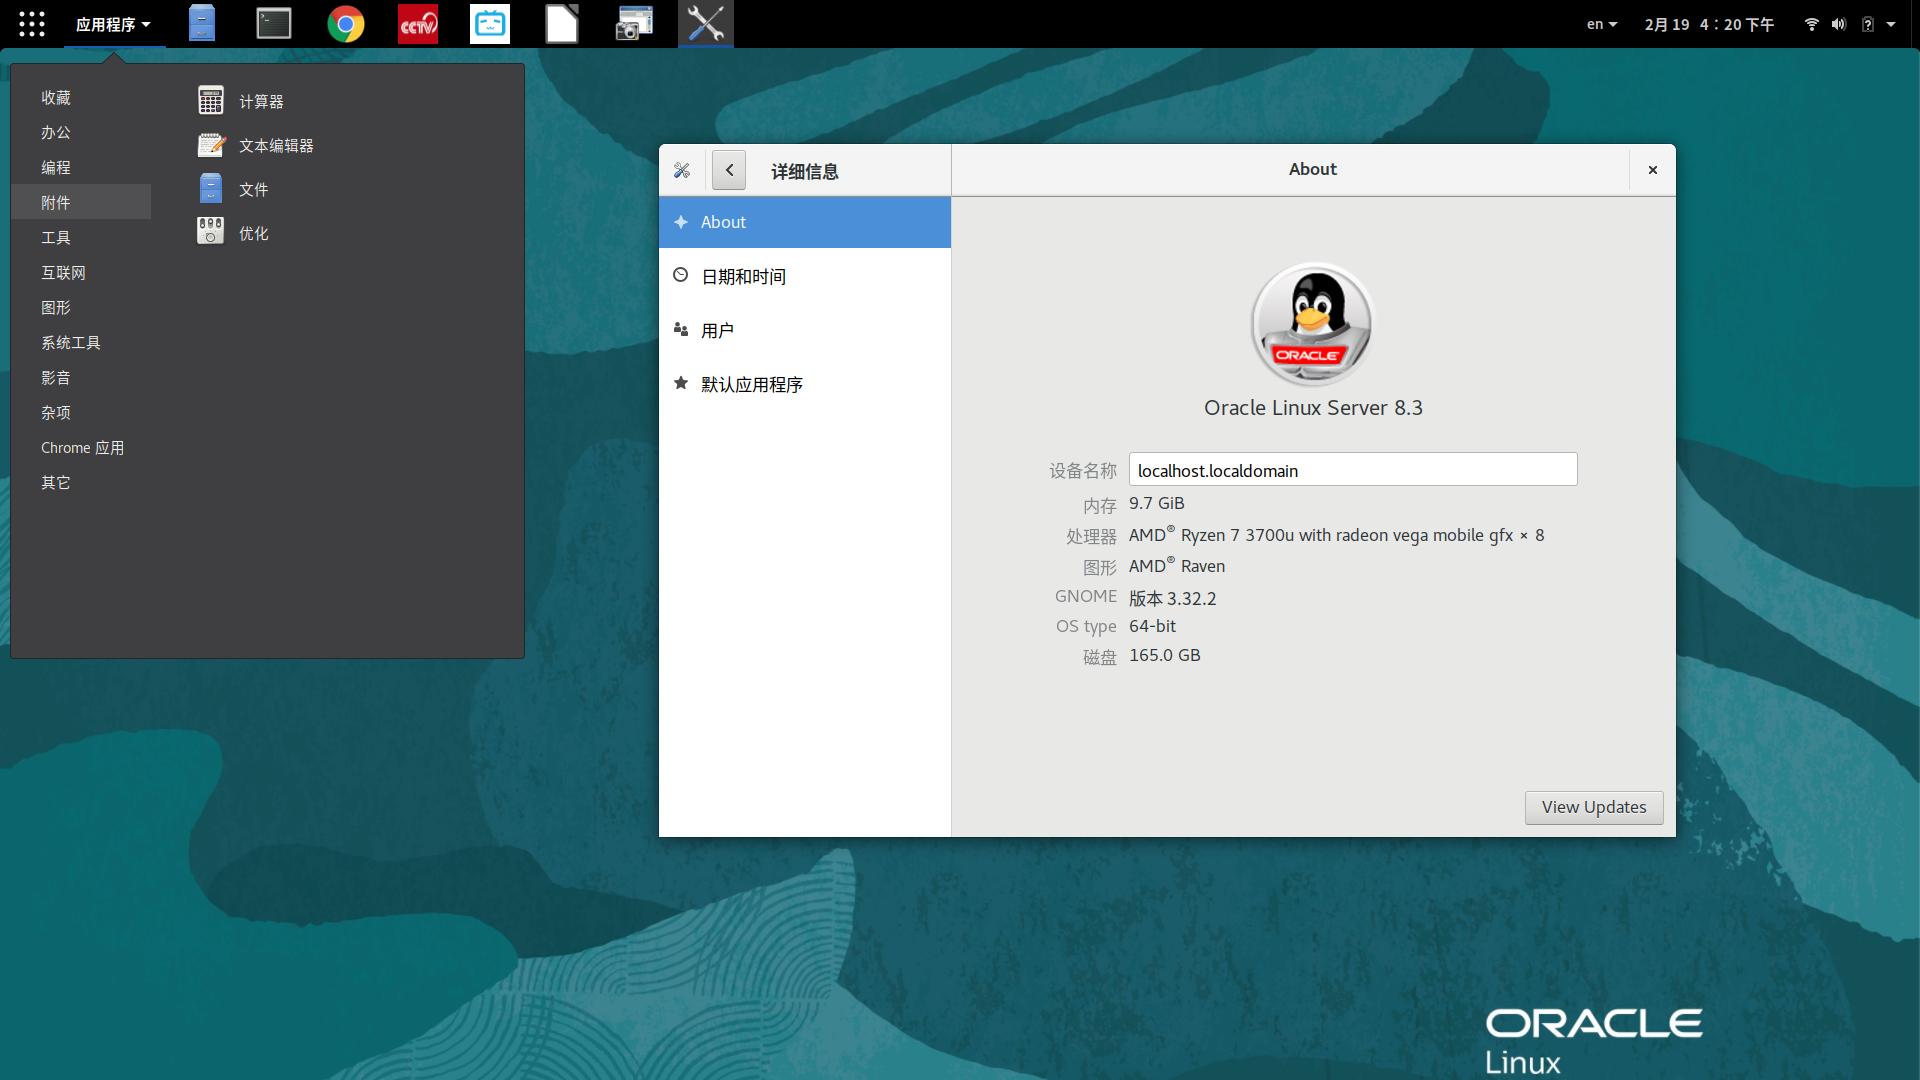Viewport: 1920px width, 1080px height.
Task: Click the 64-bit OS type value
Action: click(x=1152, y=626)
